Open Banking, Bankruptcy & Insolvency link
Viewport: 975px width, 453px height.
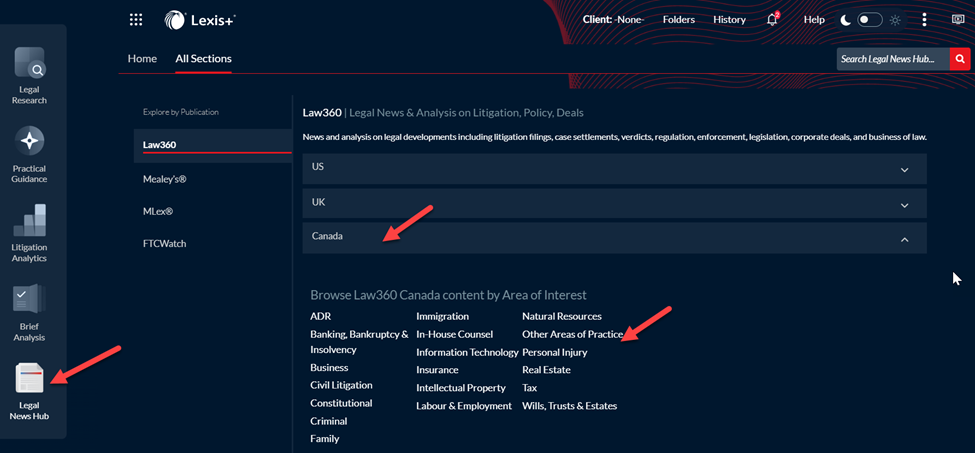click(359, 342)
